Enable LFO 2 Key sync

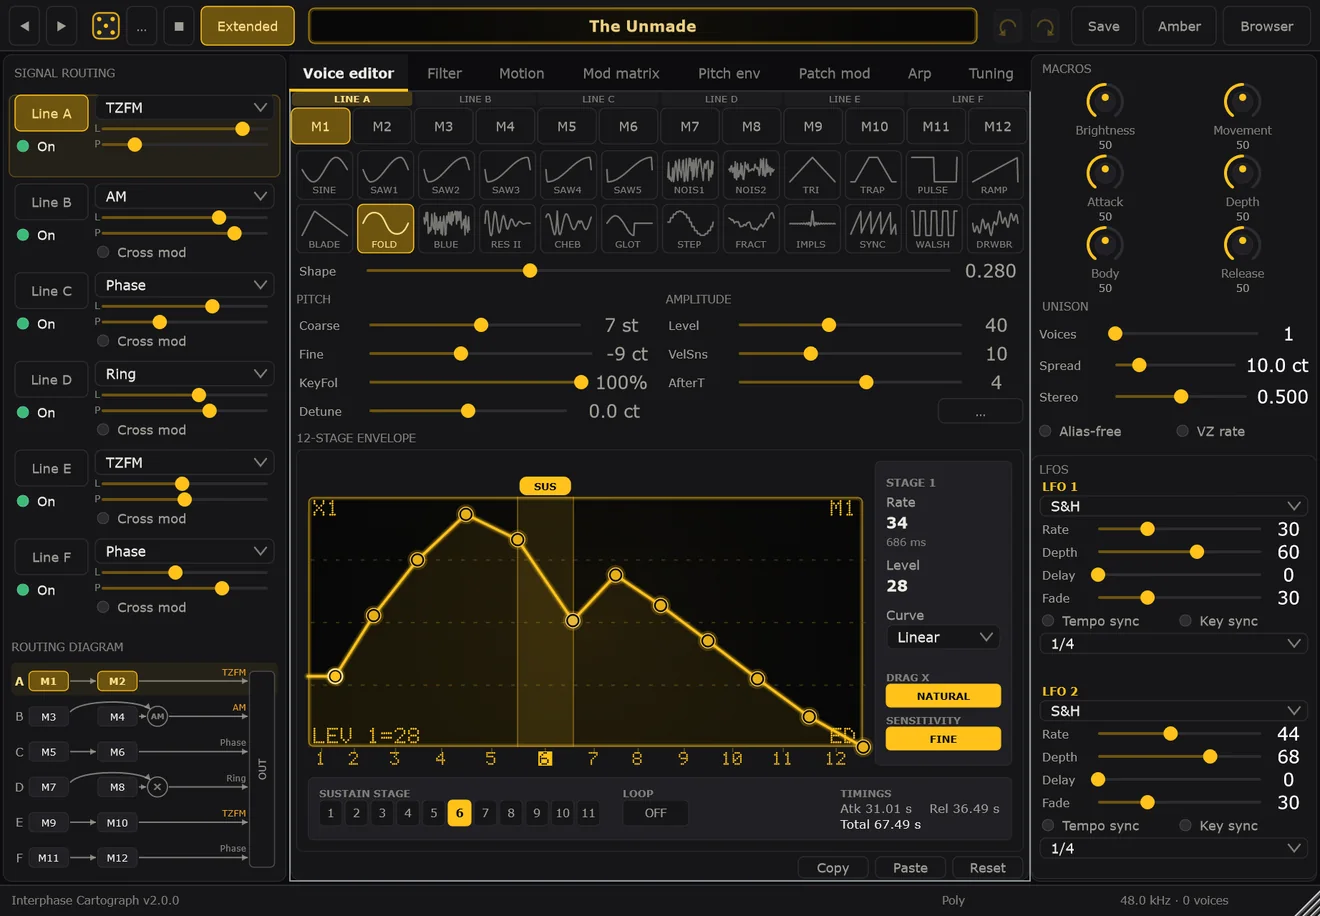(x=1185, y=825)
